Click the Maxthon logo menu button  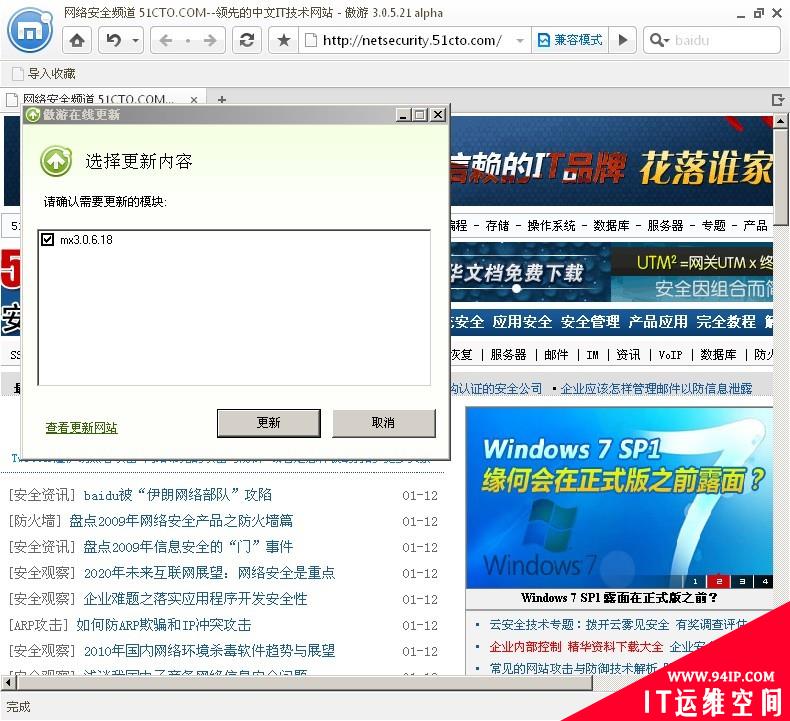click(30, 30)
